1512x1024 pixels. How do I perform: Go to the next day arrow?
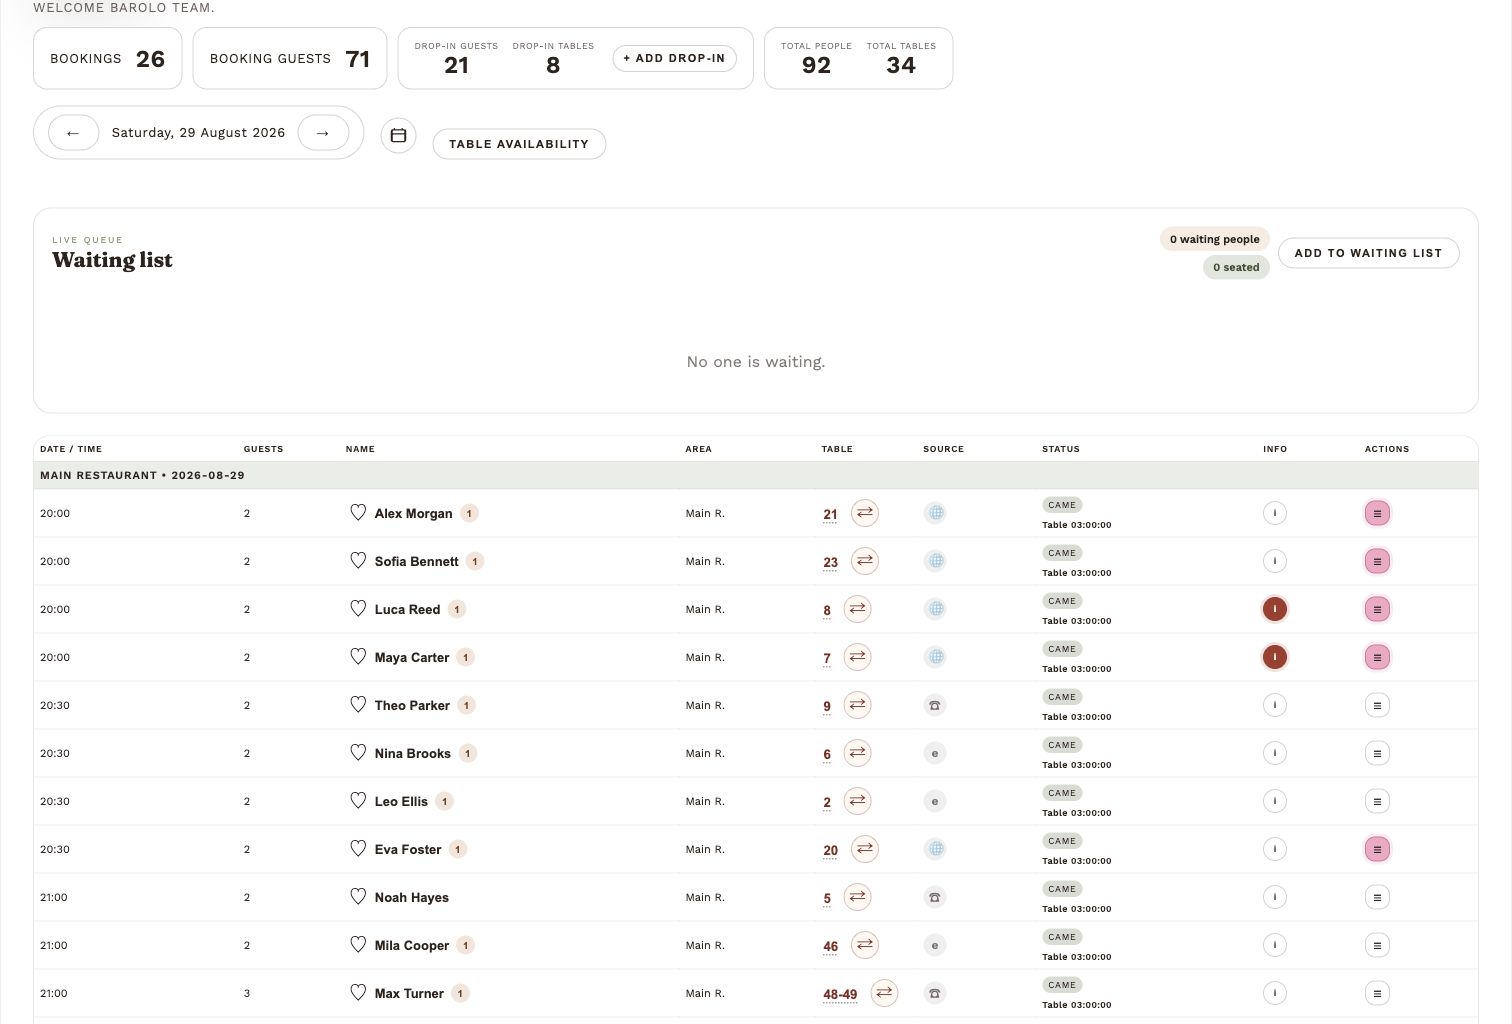coord(323,133)
